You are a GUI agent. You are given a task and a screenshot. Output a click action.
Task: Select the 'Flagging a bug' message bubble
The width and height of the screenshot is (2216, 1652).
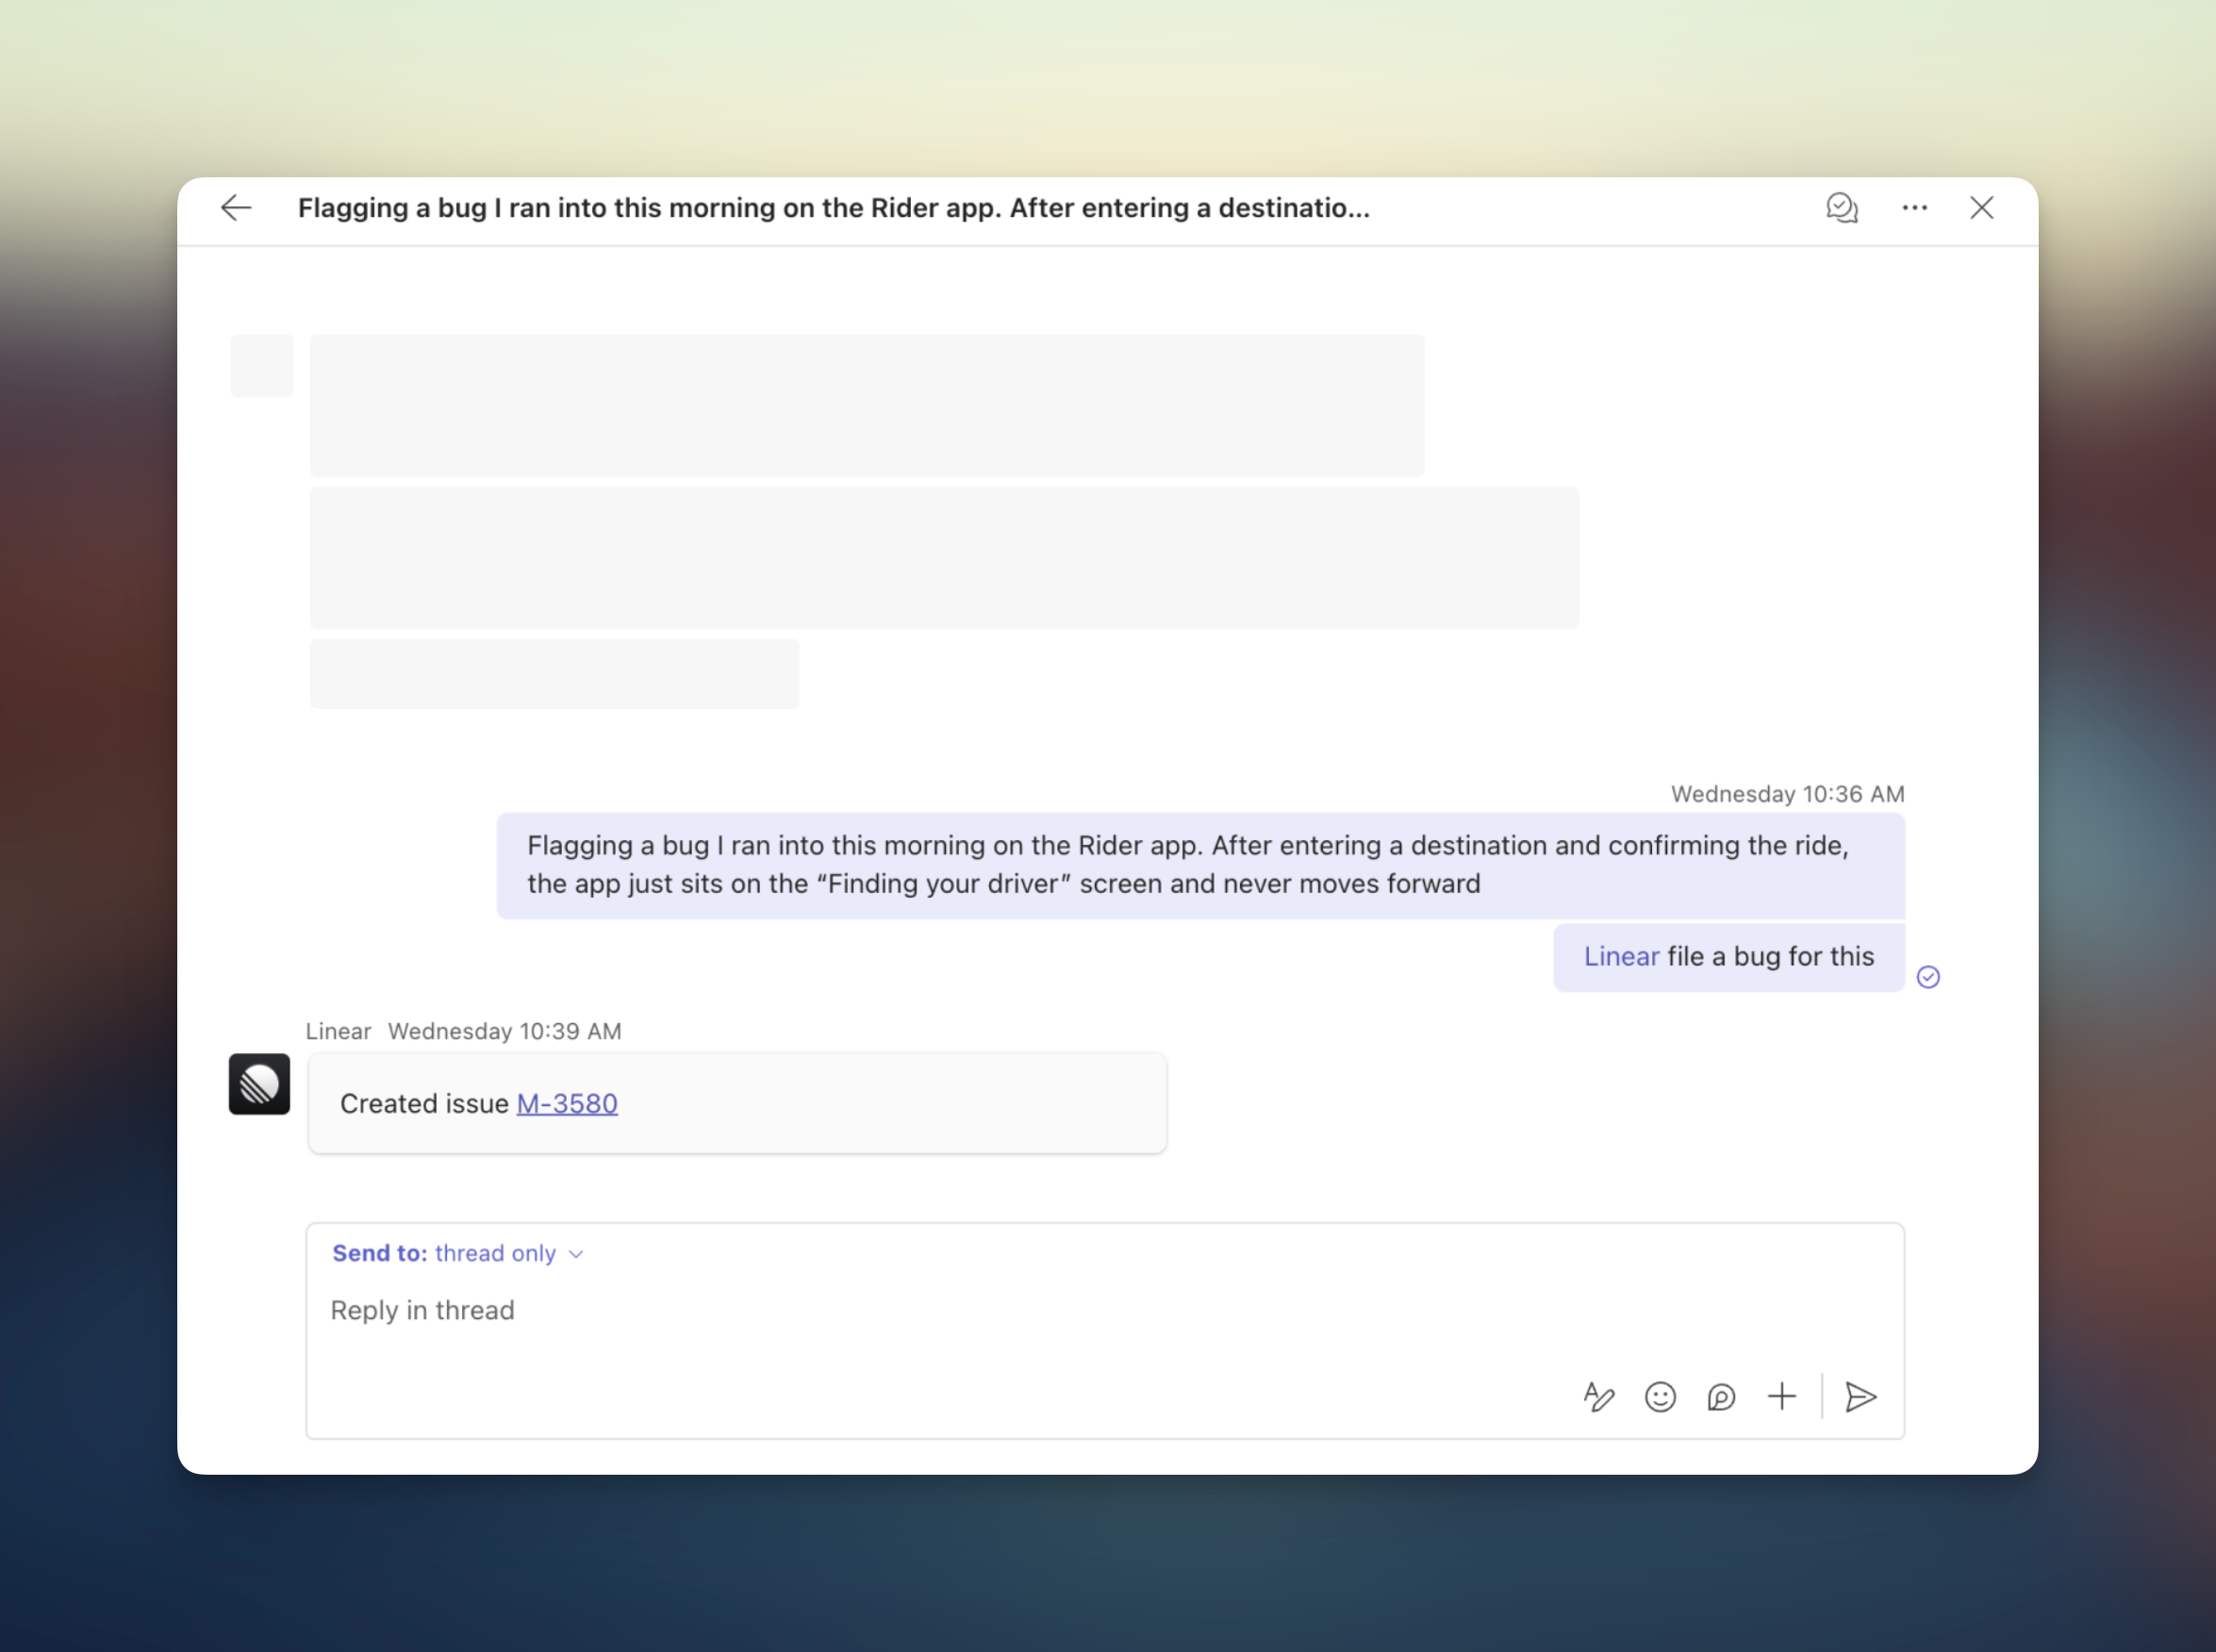[x=1200, y=865]
